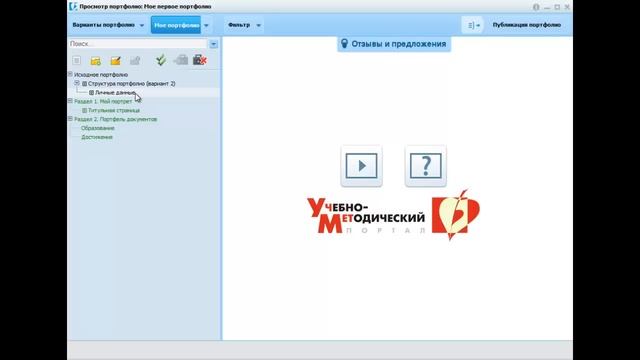Collapse the Исходное портфолио tree node
640x360 pixels.
coord(70,74)
